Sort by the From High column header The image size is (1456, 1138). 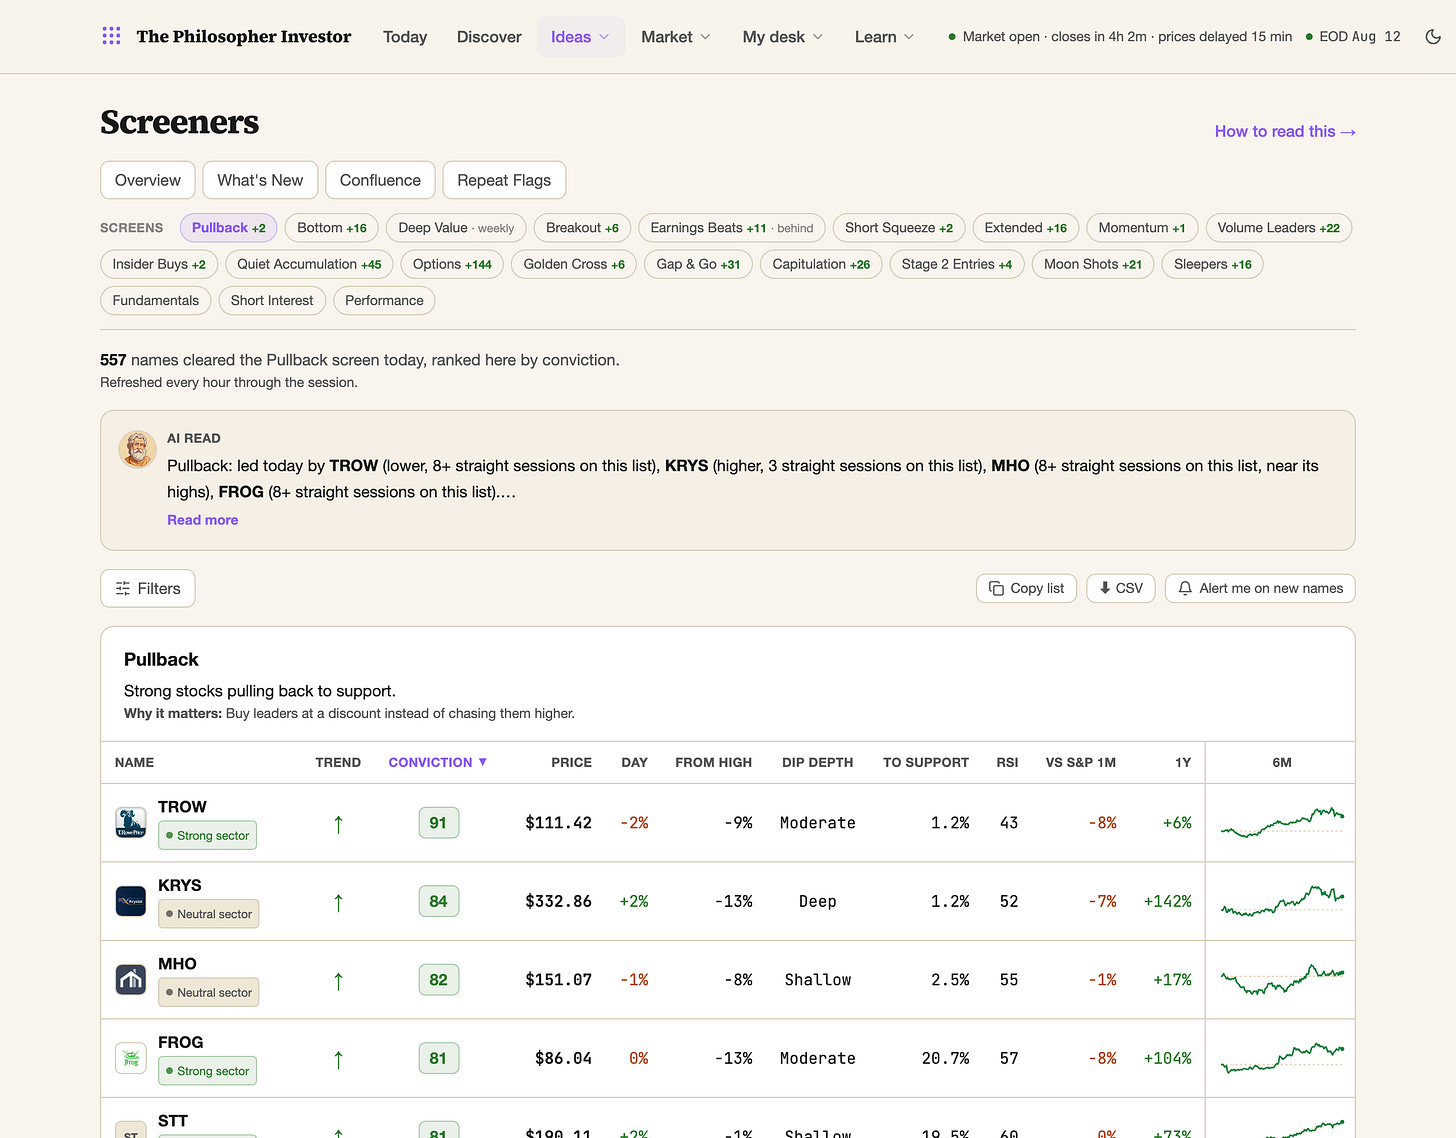coord(713,762)
